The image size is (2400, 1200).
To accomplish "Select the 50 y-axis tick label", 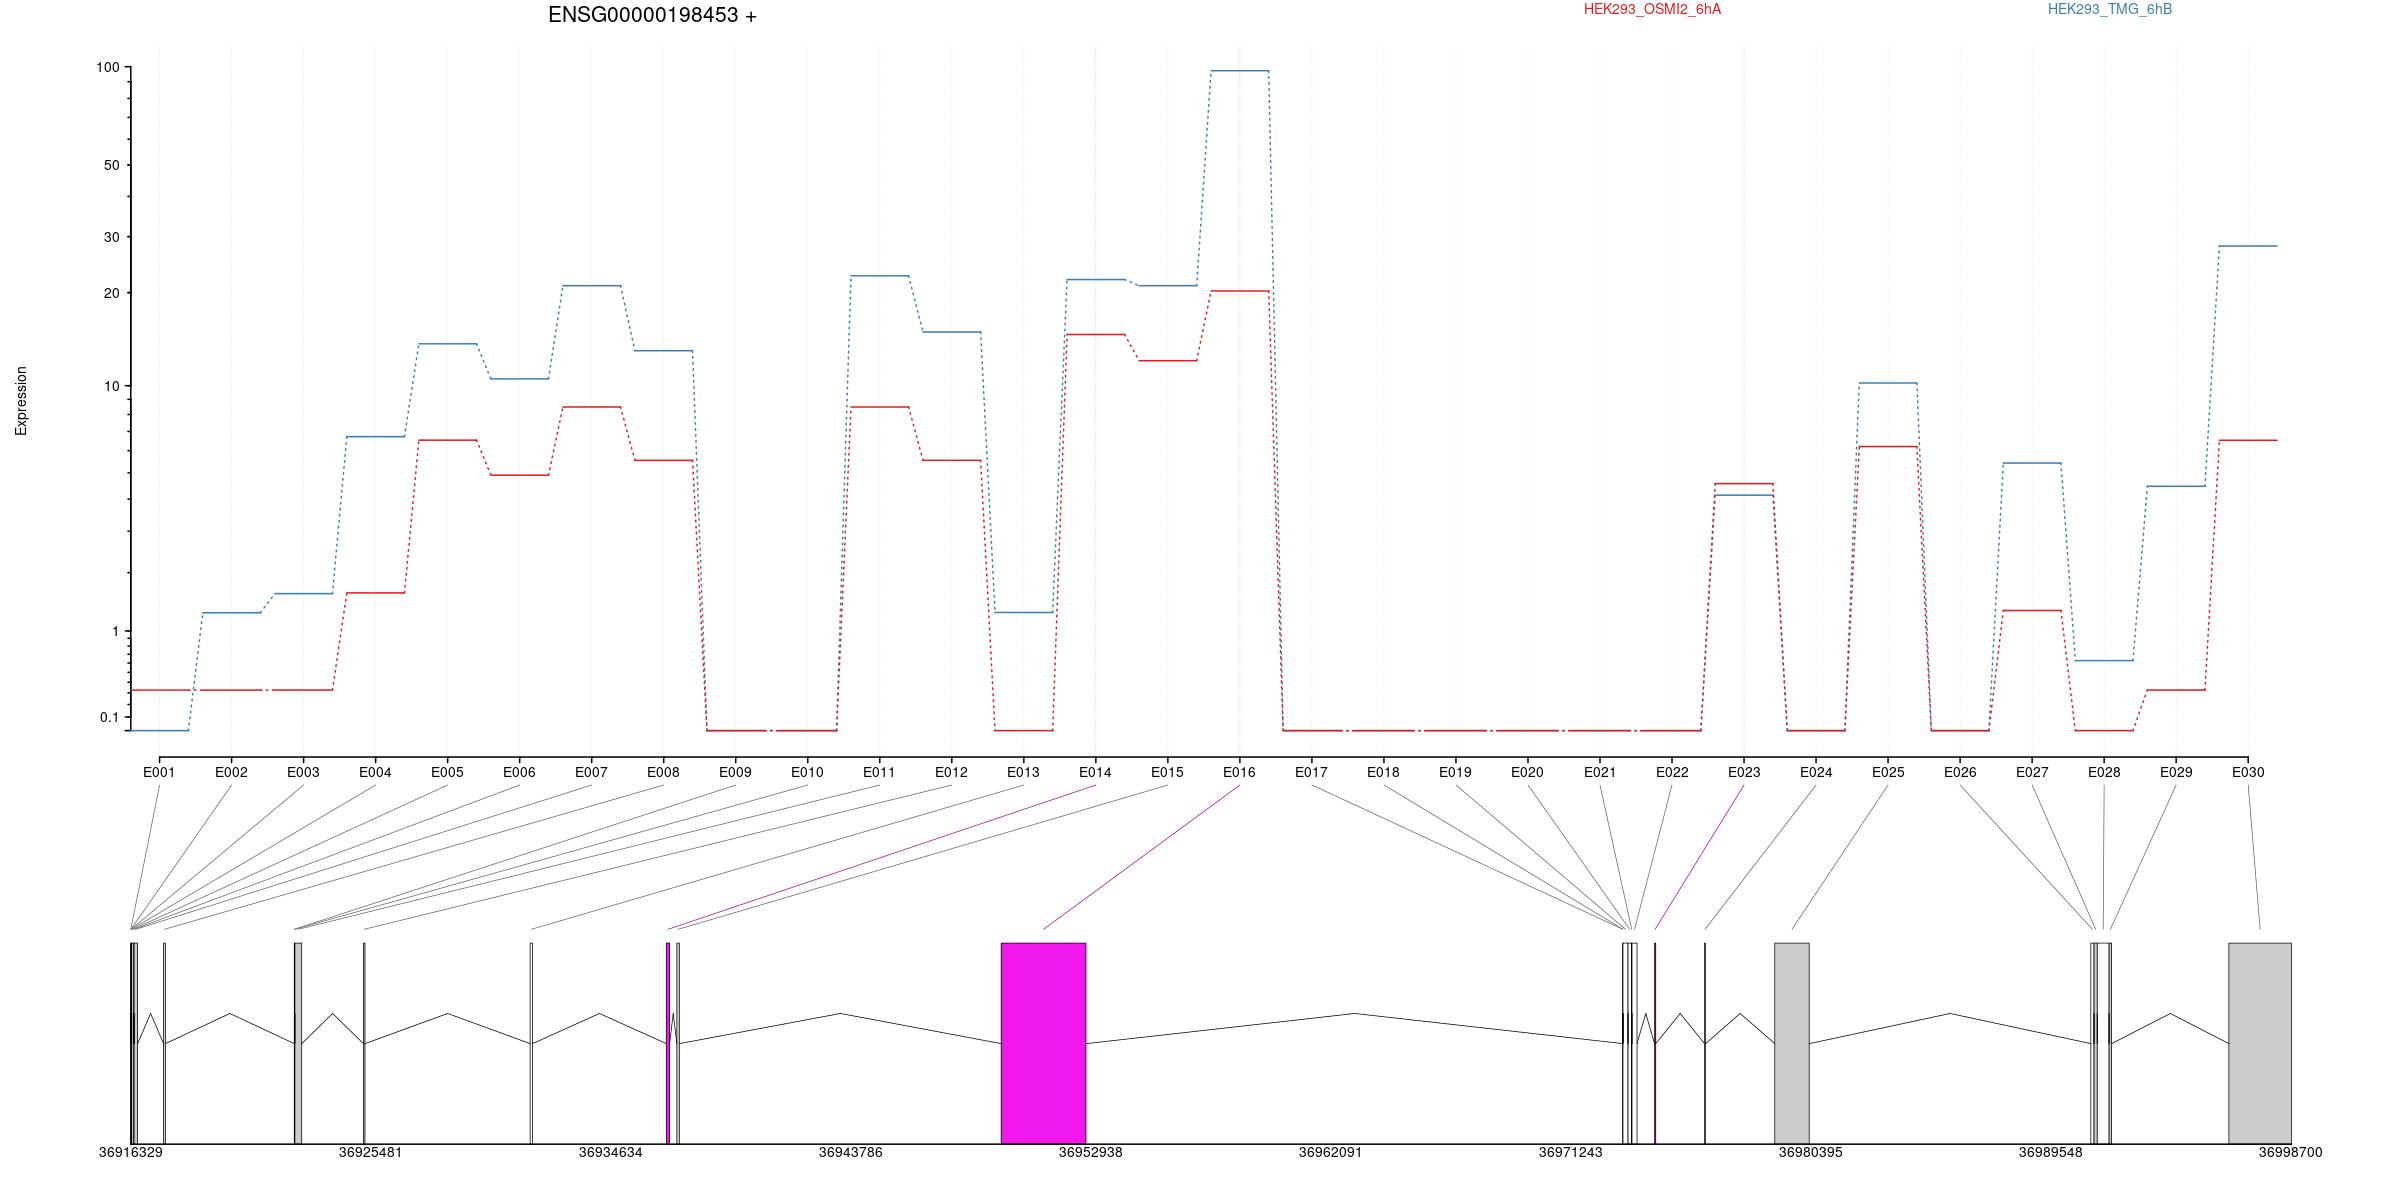I will click(112, 165).
